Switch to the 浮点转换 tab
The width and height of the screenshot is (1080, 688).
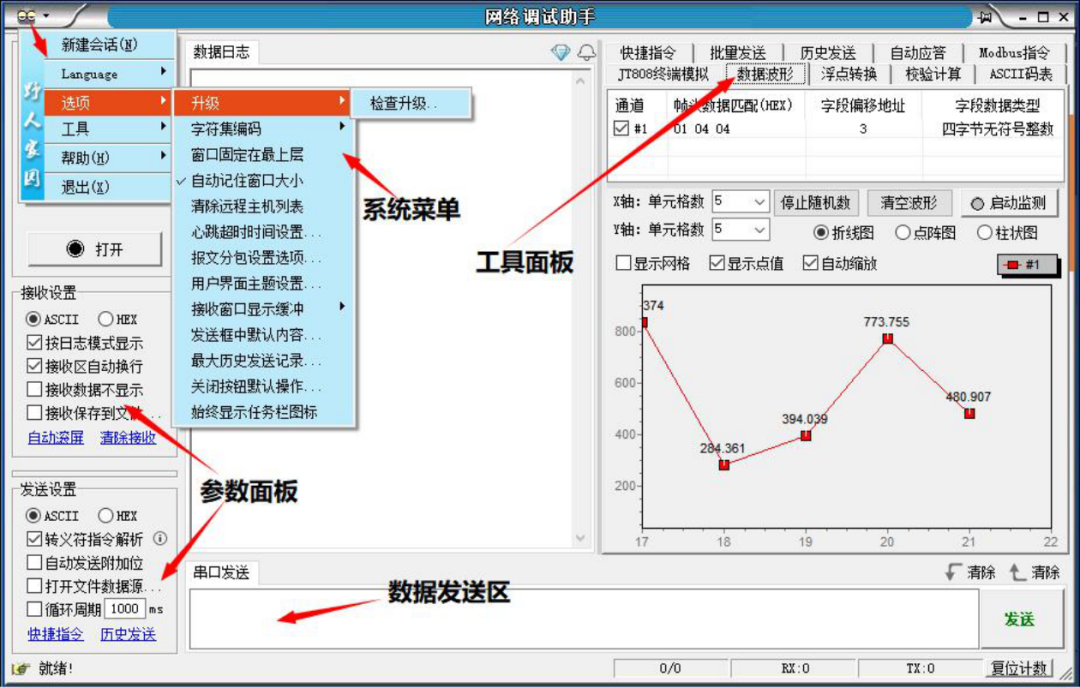pos(849,74)
